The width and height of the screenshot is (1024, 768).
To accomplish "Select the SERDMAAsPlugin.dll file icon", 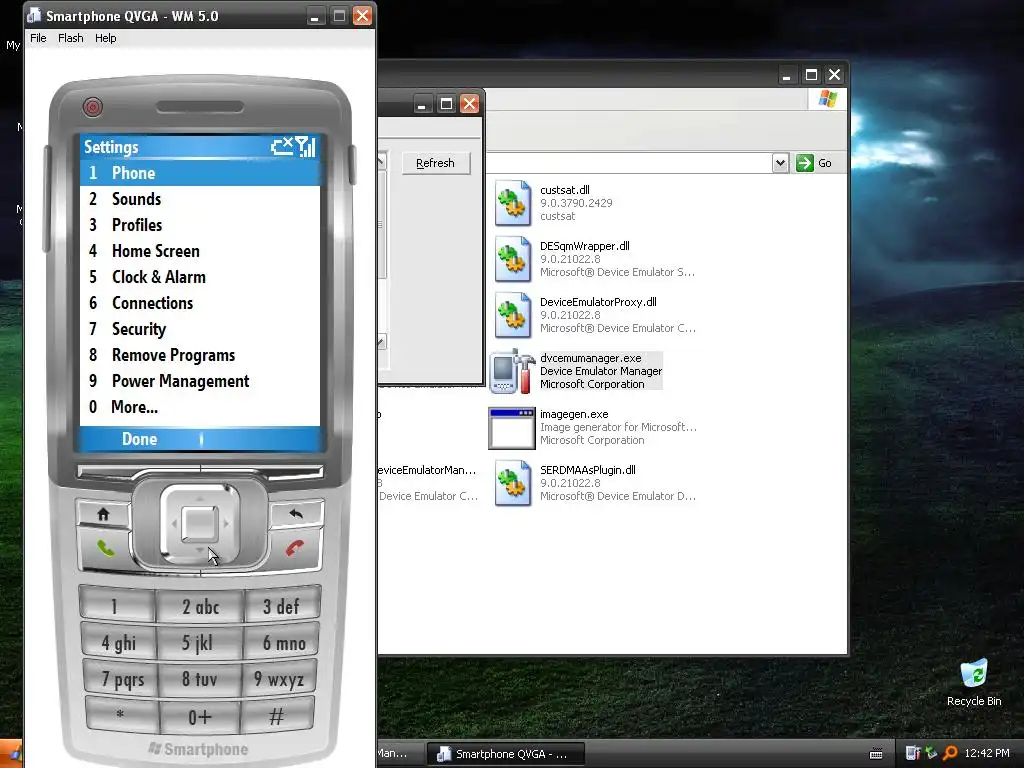I will pyautogui.click(x=513, y=483).
